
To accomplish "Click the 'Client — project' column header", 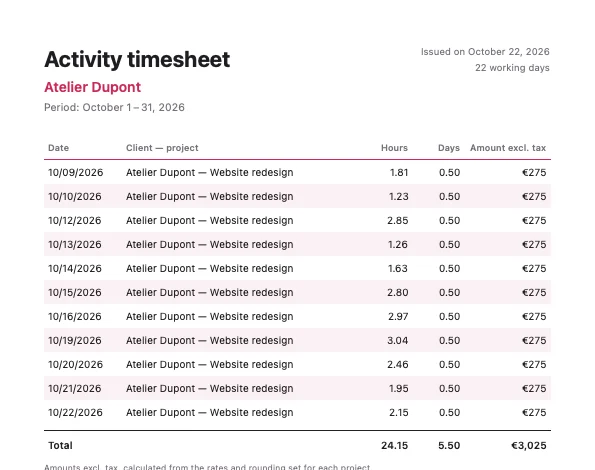I will click(x=162, y=148).
